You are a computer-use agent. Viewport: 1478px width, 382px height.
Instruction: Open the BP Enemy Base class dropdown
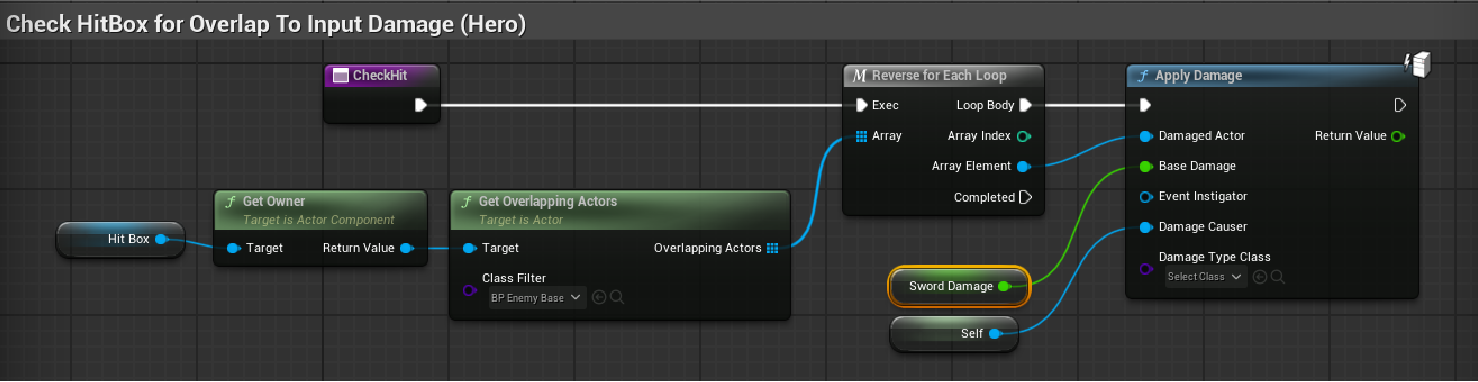(535, 298)
